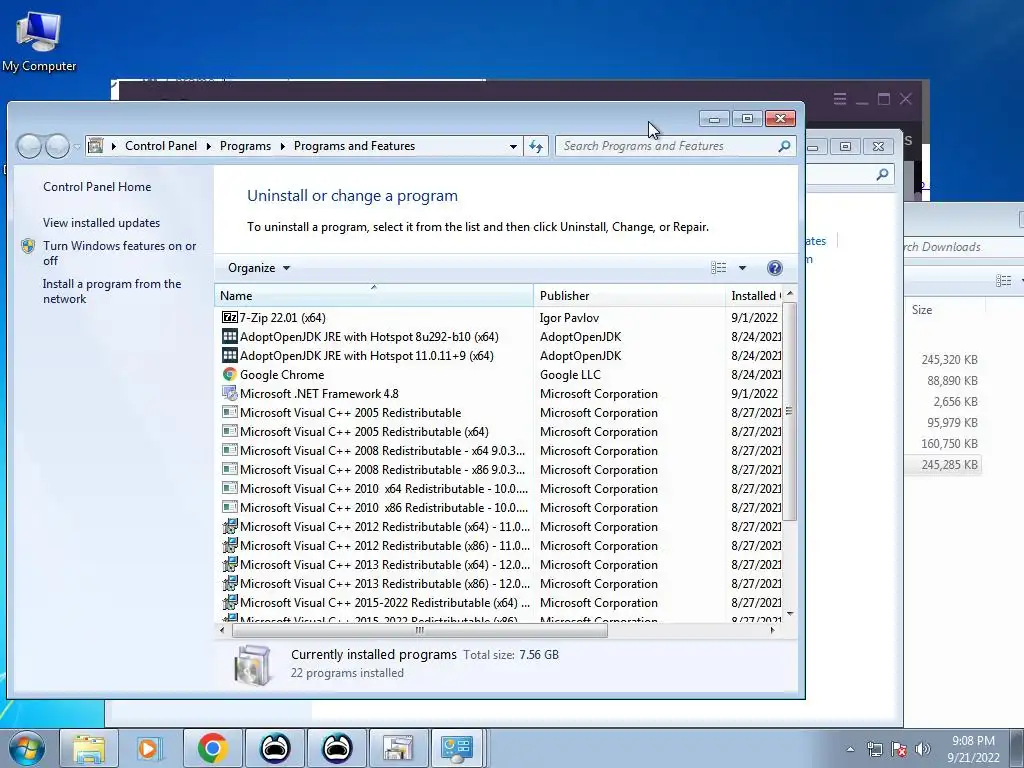Open View installed updates link
The image size is (1024, 768).
(101, 223)
